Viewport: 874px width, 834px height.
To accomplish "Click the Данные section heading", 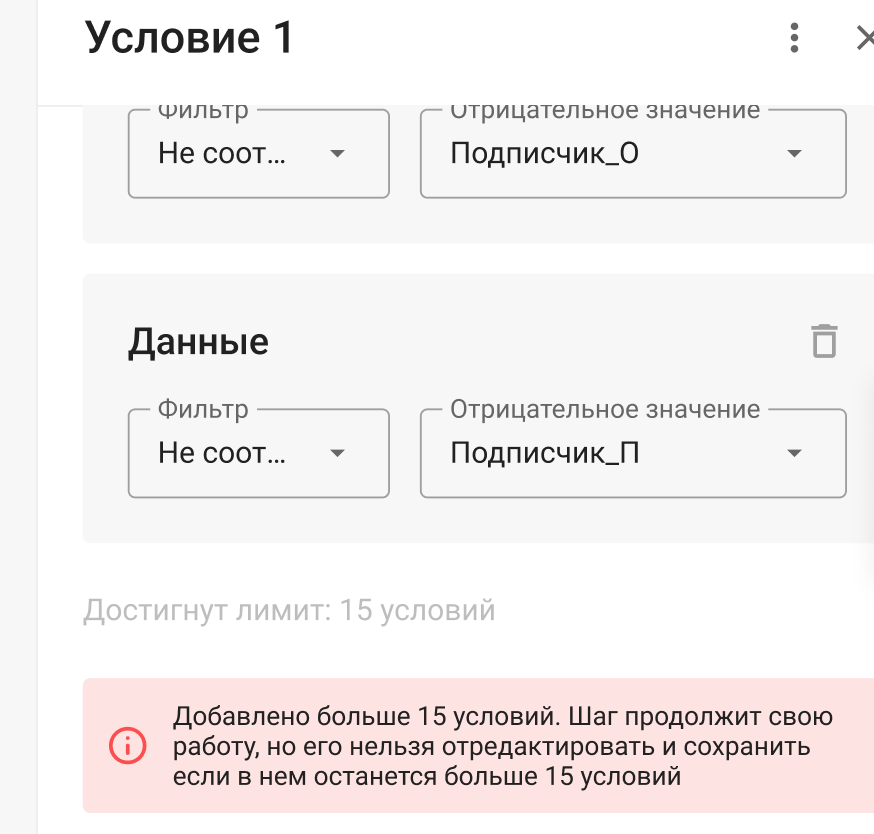I will click(x=198, y=342).
